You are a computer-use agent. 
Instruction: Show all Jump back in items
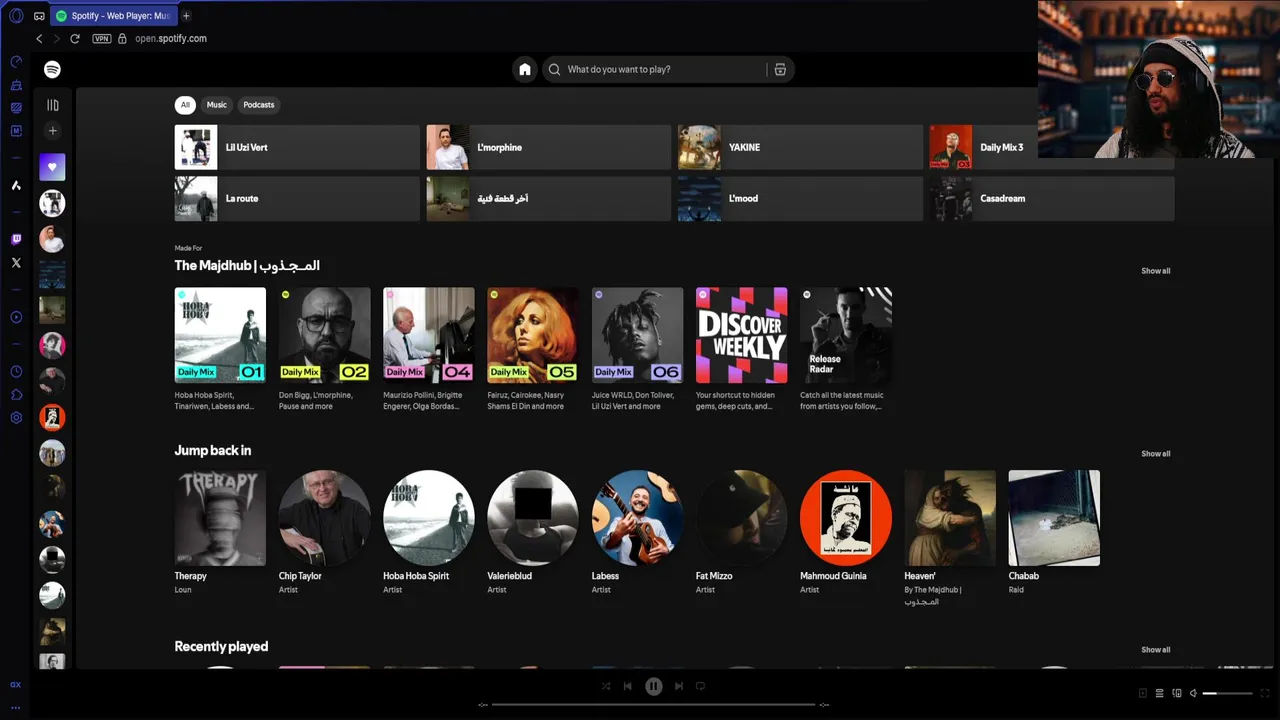point(1155,454)
